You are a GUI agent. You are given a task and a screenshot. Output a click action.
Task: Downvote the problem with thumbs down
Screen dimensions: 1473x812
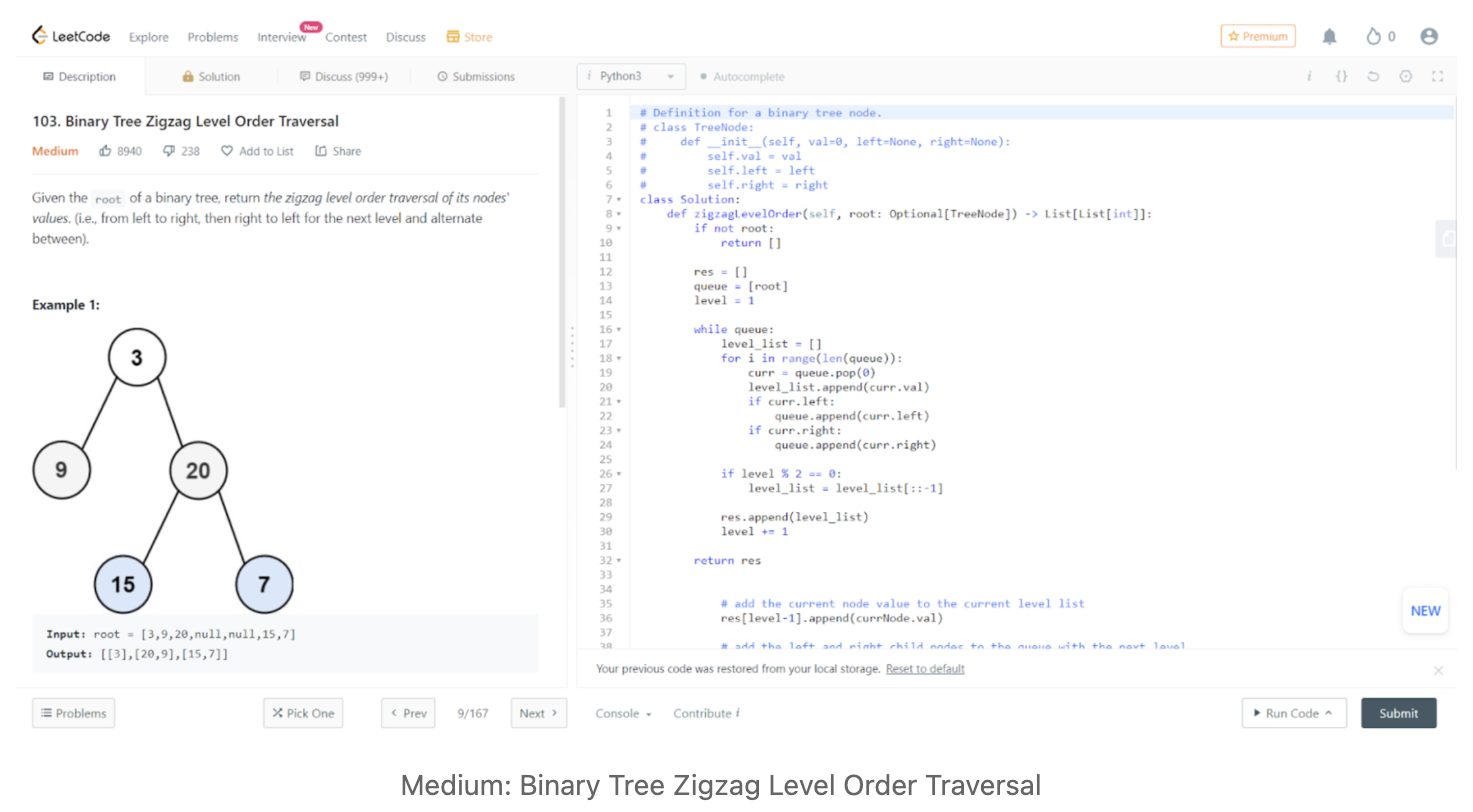point(169,151)
